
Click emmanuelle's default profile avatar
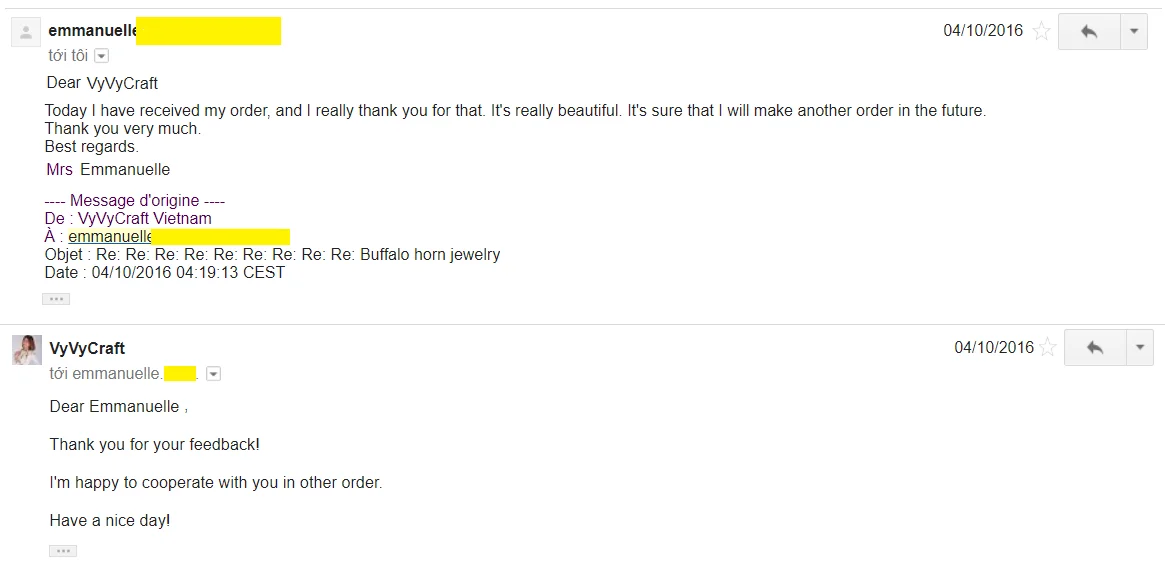click(26, 33)
